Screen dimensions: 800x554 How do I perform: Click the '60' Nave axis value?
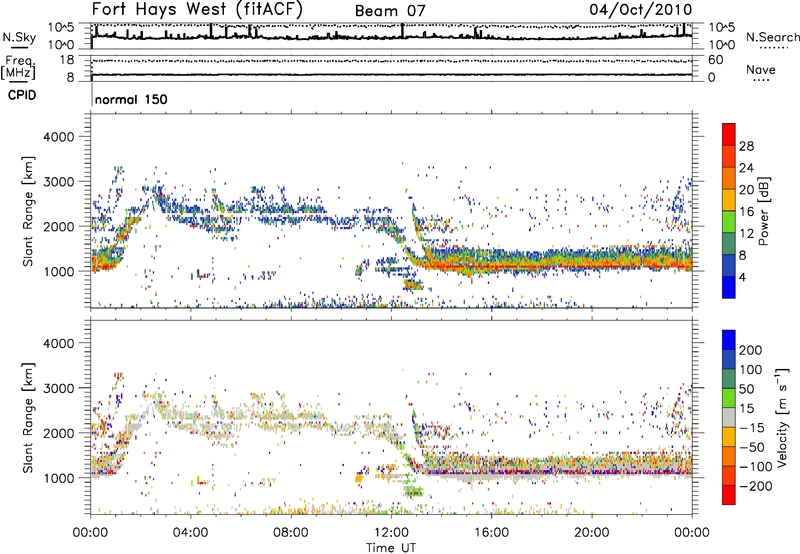(715, 60)
